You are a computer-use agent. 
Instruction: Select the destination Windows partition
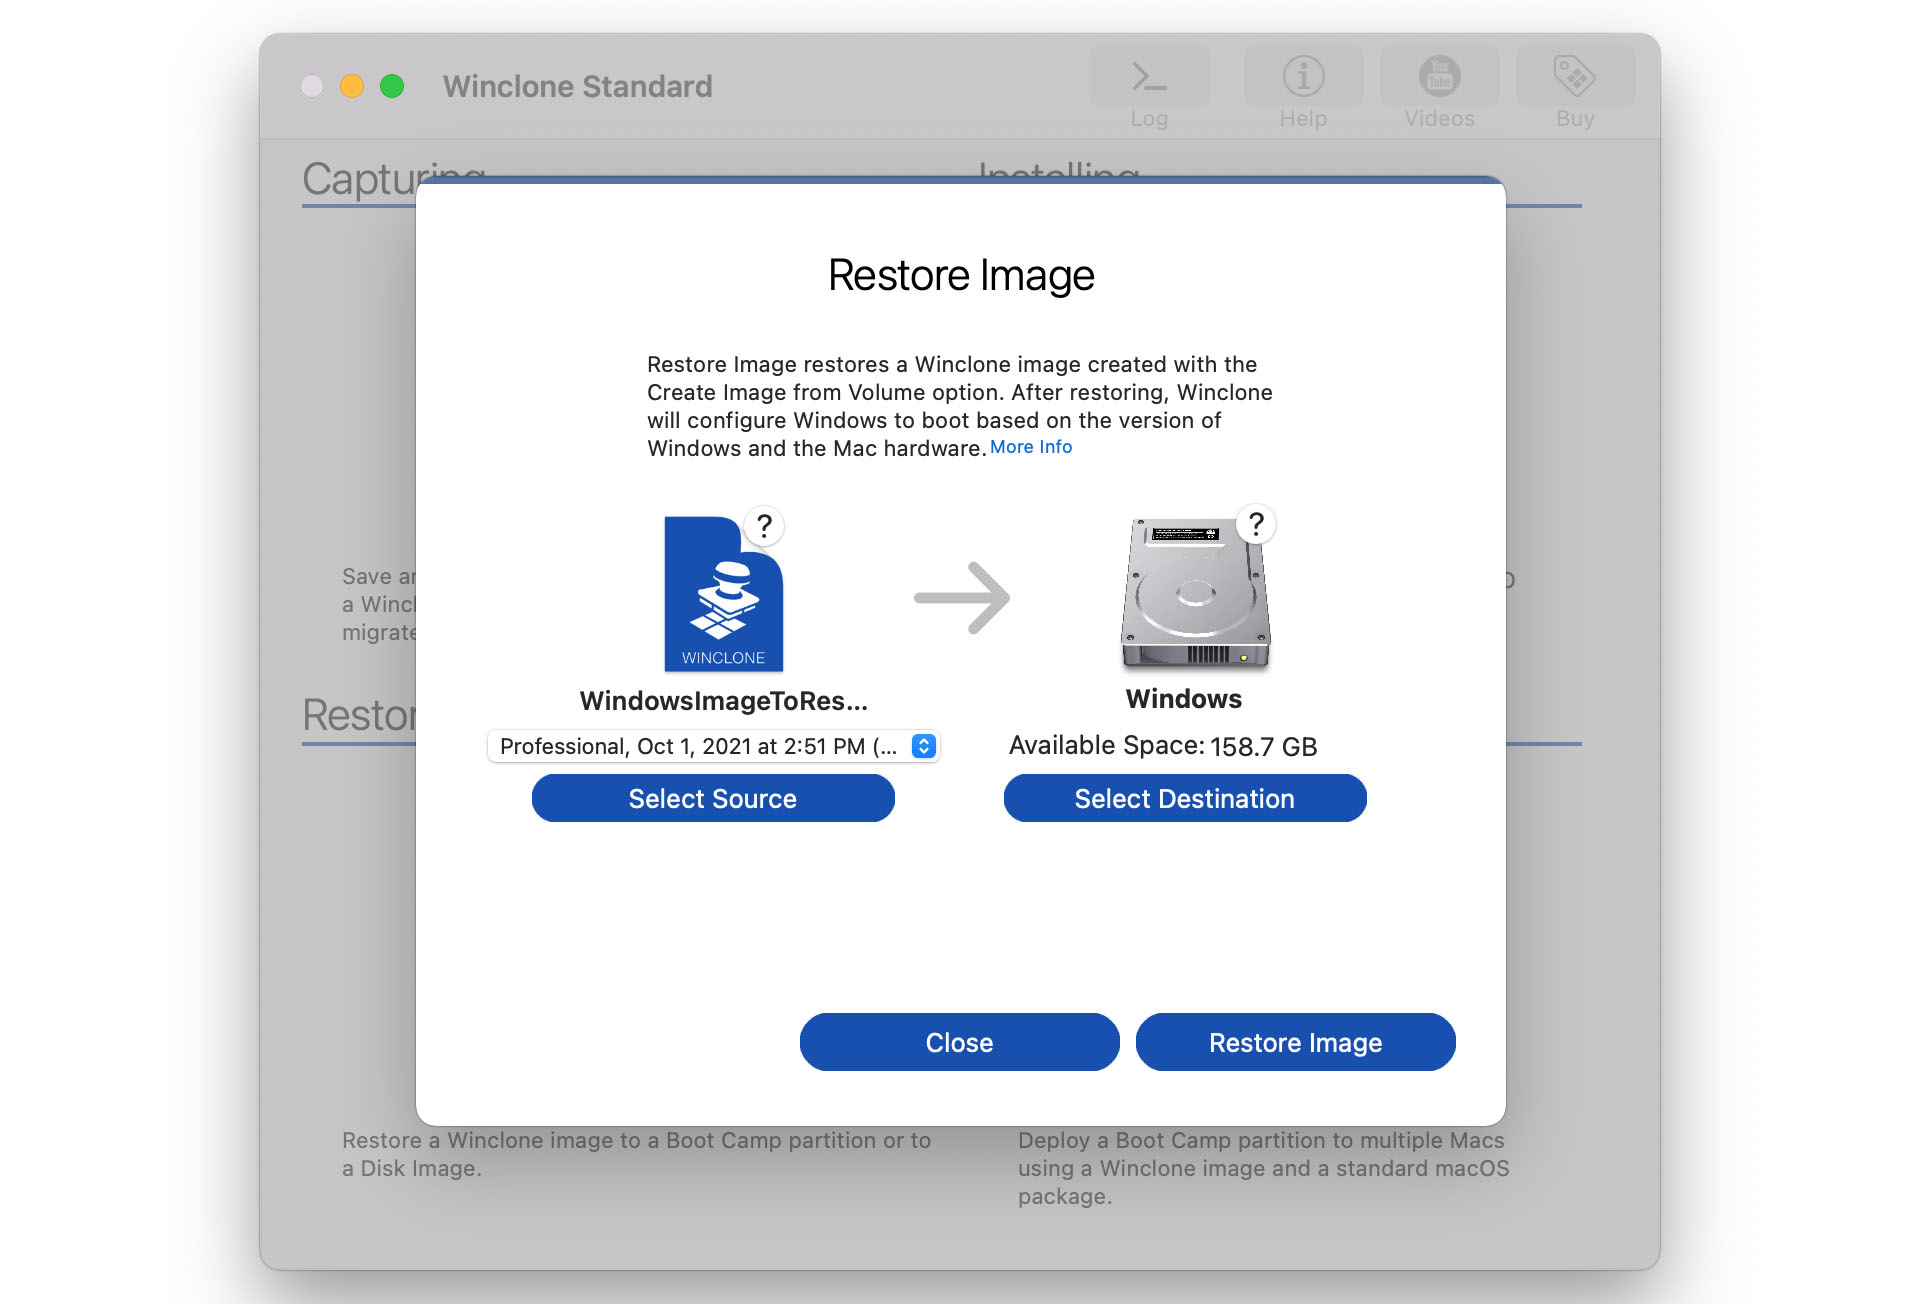pyautogui.click(x=1184, y=799)
